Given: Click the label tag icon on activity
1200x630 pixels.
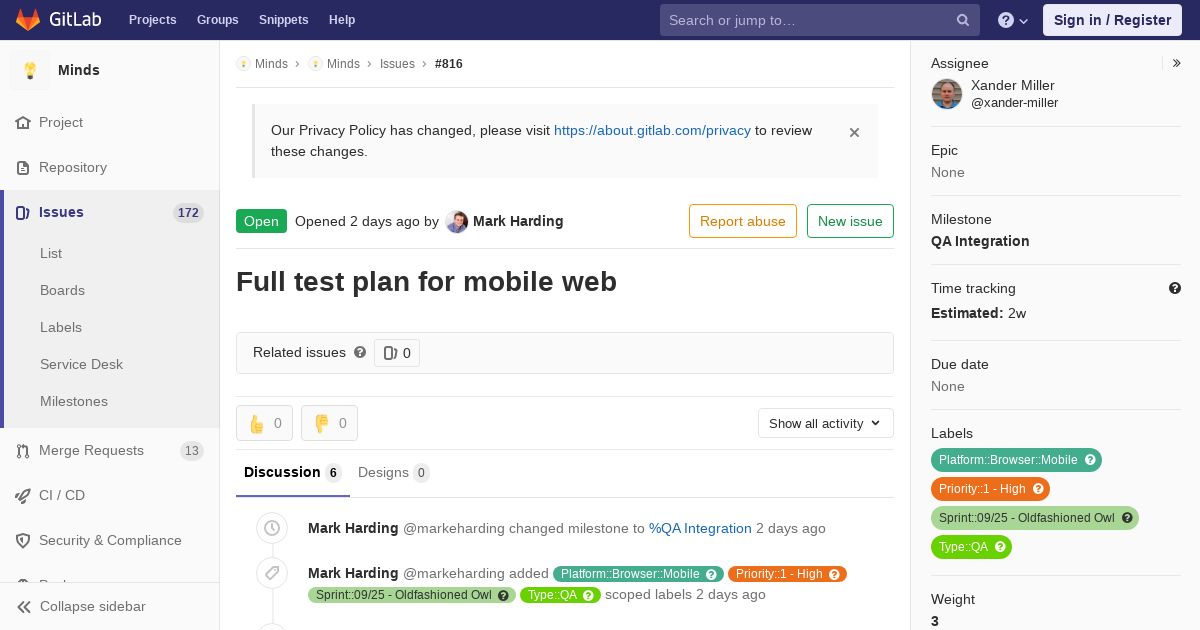Looking at the screenshot, I should pos(272,573).
